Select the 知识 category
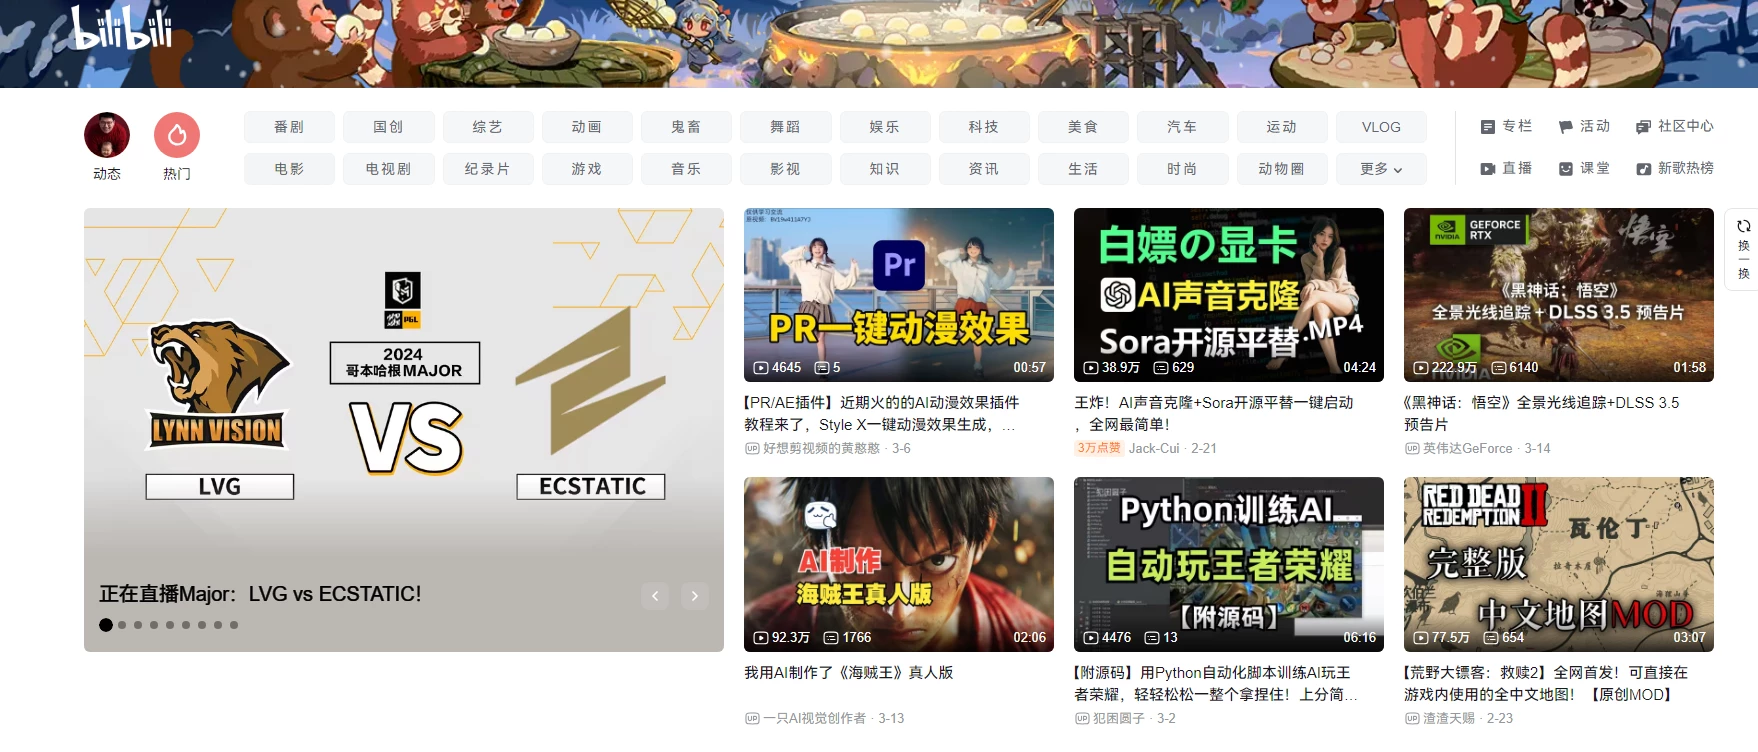 (885, 169)
